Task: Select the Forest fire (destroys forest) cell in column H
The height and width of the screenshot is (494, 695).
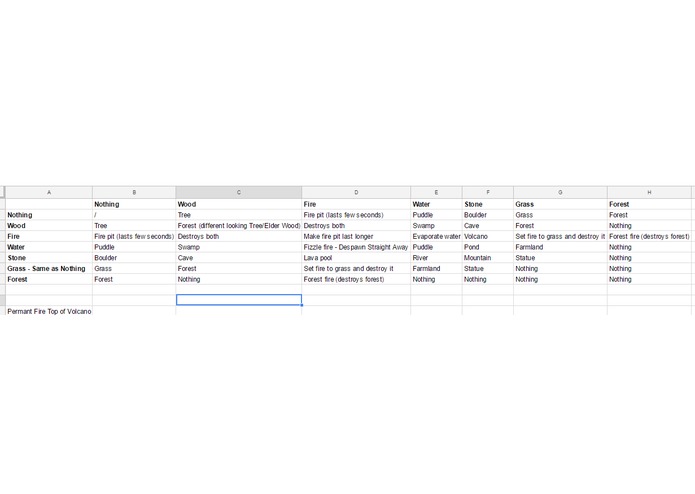Action: click(649, 237)
